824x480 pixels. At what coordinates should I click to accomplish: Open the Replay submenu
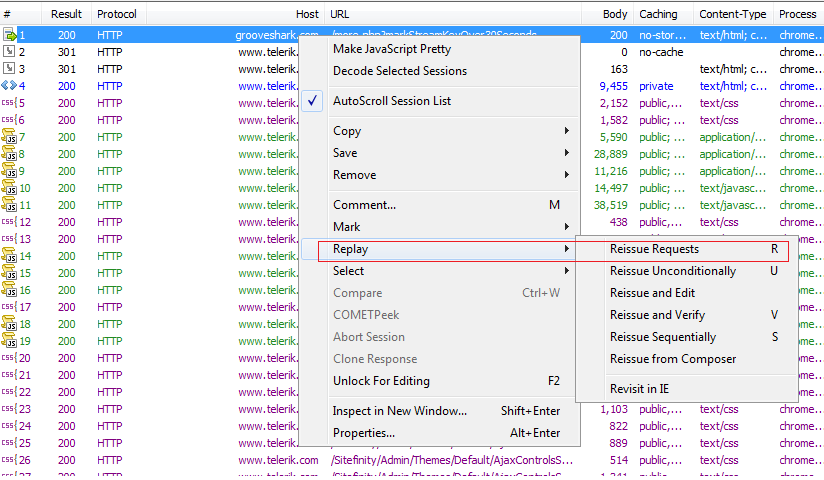click(440, 249)
